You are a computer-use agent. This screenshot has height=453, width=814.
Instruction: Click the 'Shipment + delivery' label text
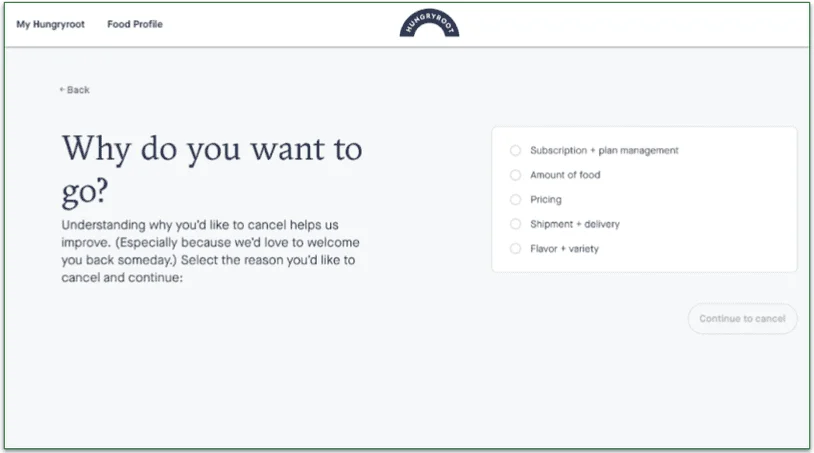(x=575, y=224)
